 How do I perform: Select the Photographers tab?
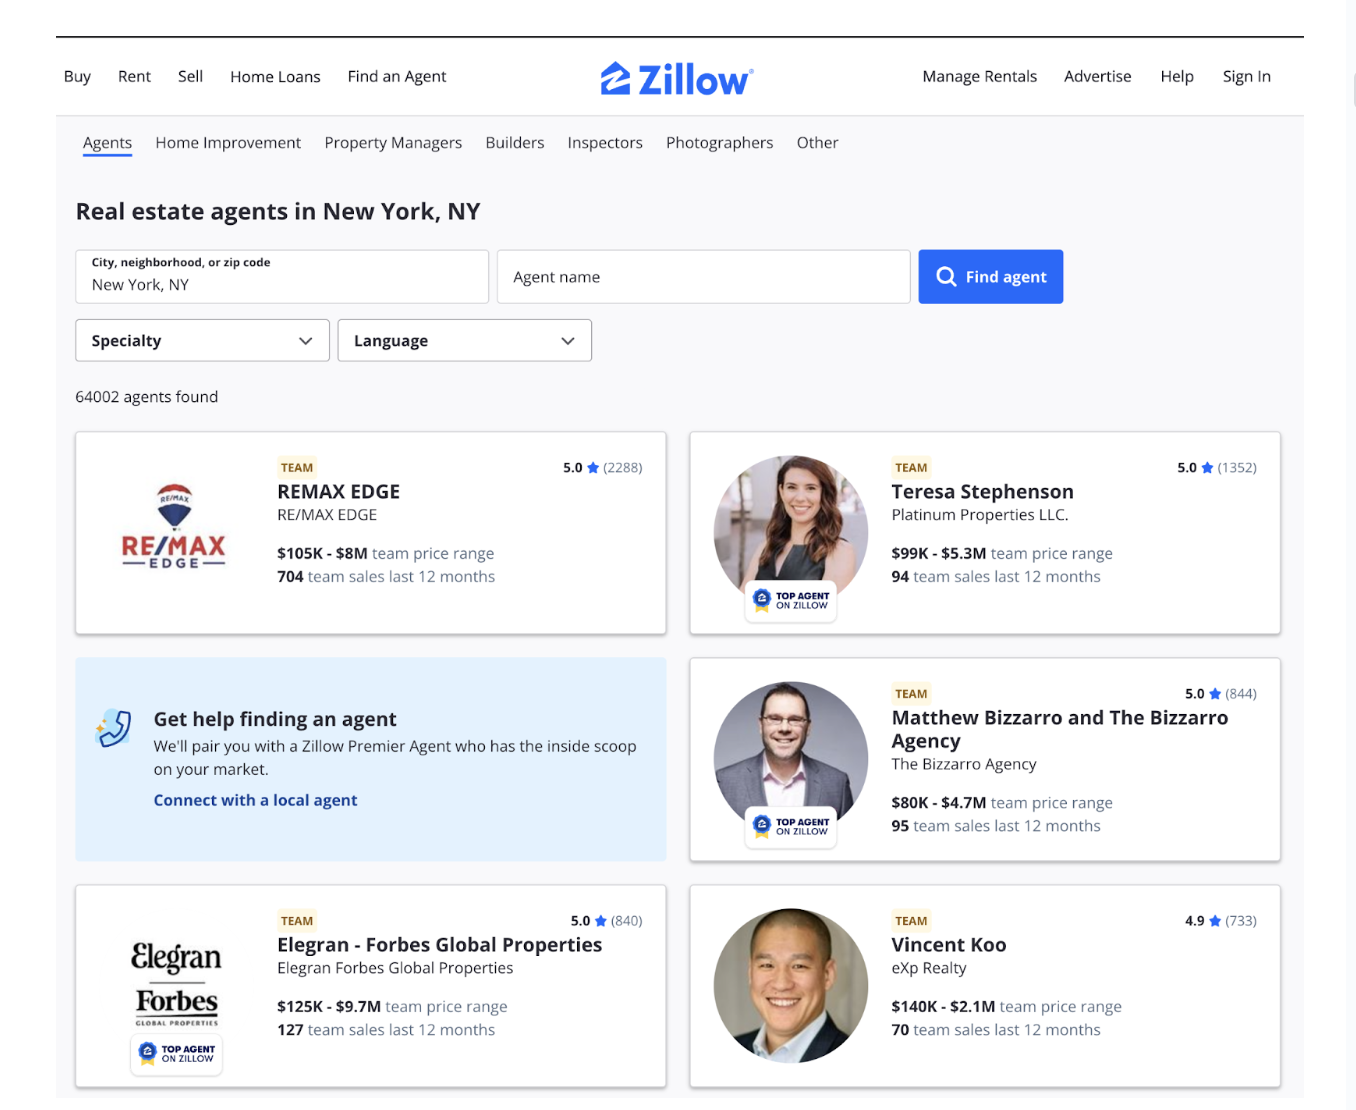(719, 143)
